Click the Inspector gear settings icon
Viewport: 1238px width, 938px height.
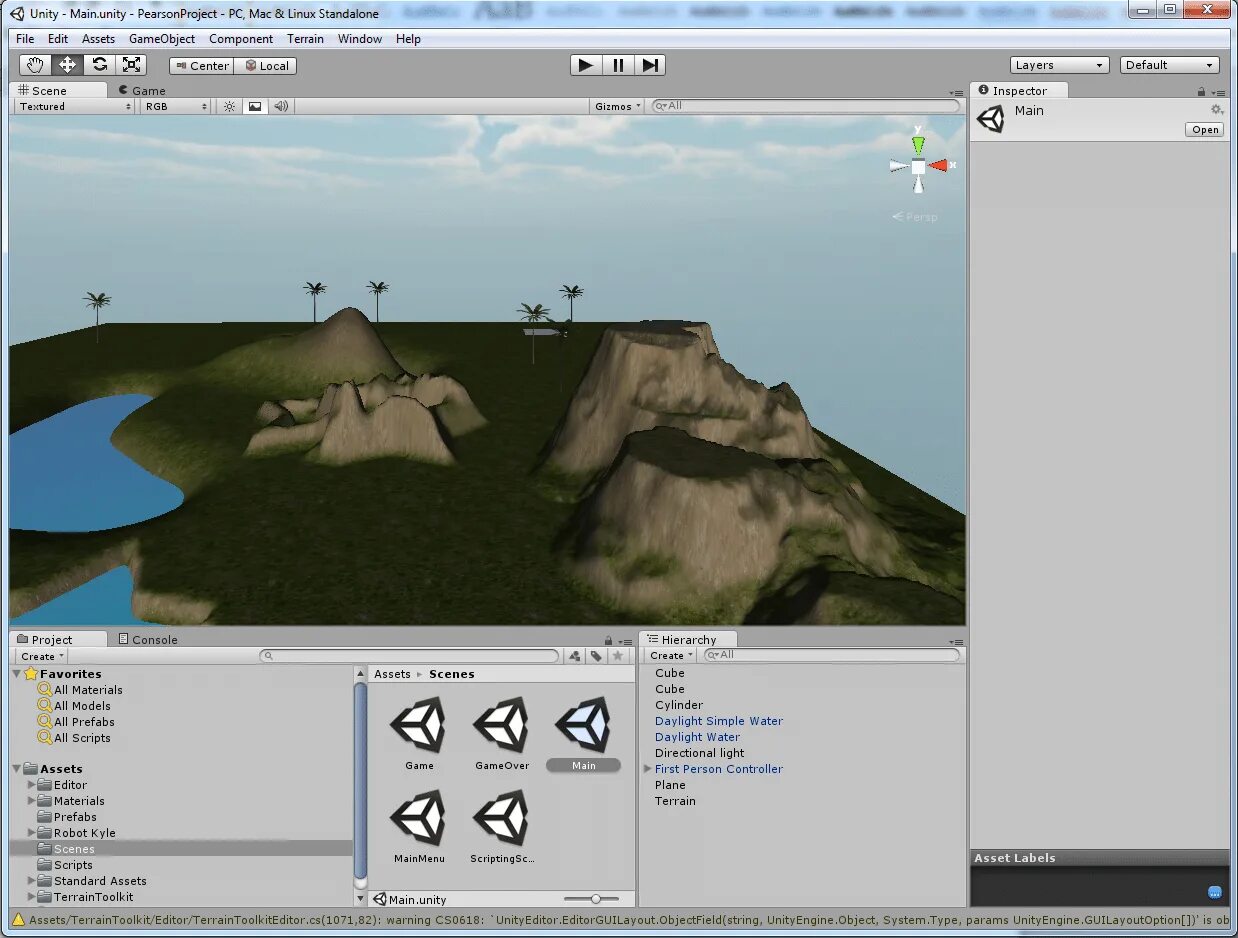point(1216,110)
